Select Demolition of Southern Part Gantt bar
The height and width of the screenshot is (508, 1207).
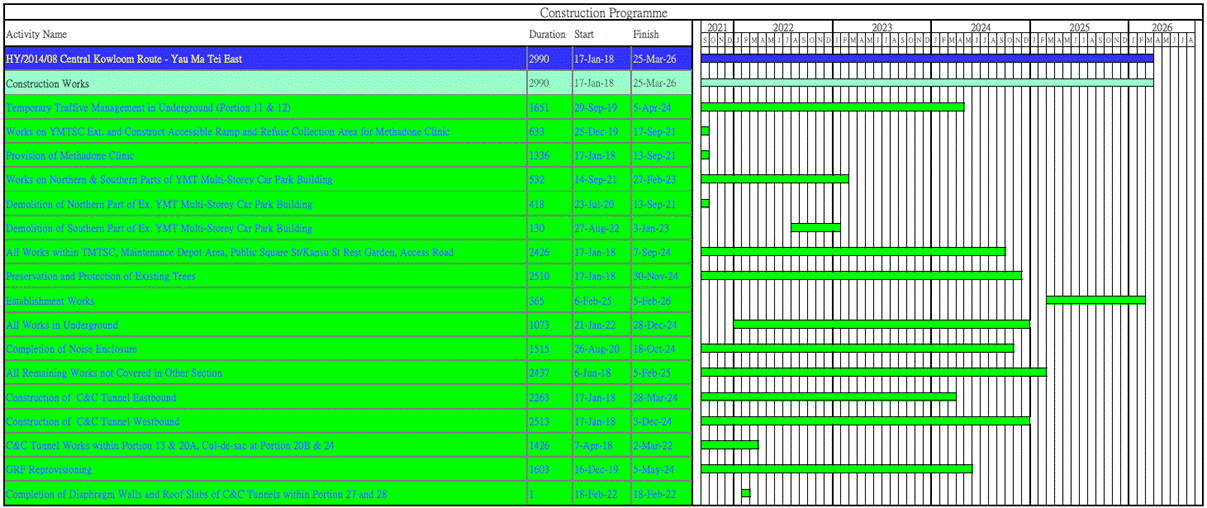(815, 228)
